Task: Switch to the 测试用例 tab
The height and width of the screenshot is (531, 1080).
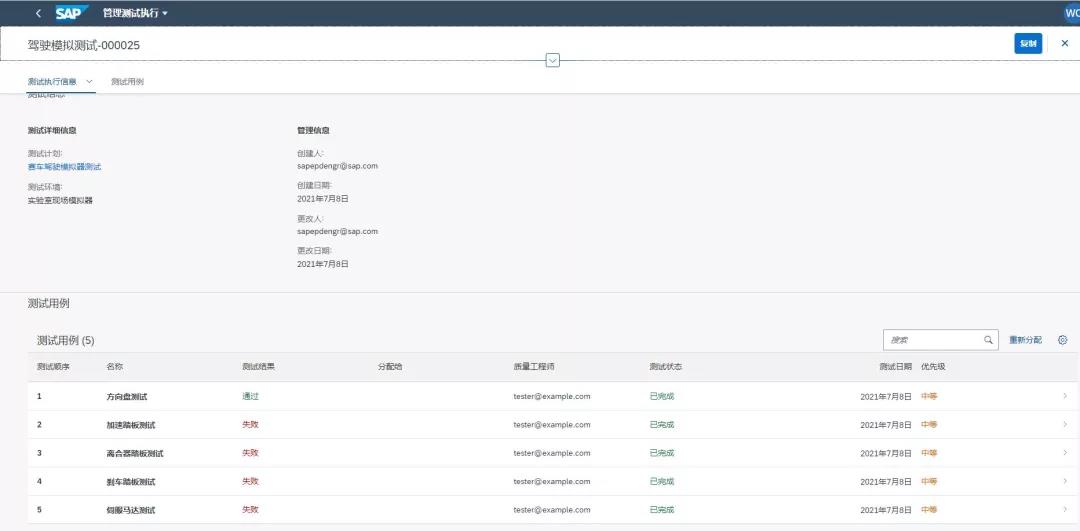Action: (127, 81)
